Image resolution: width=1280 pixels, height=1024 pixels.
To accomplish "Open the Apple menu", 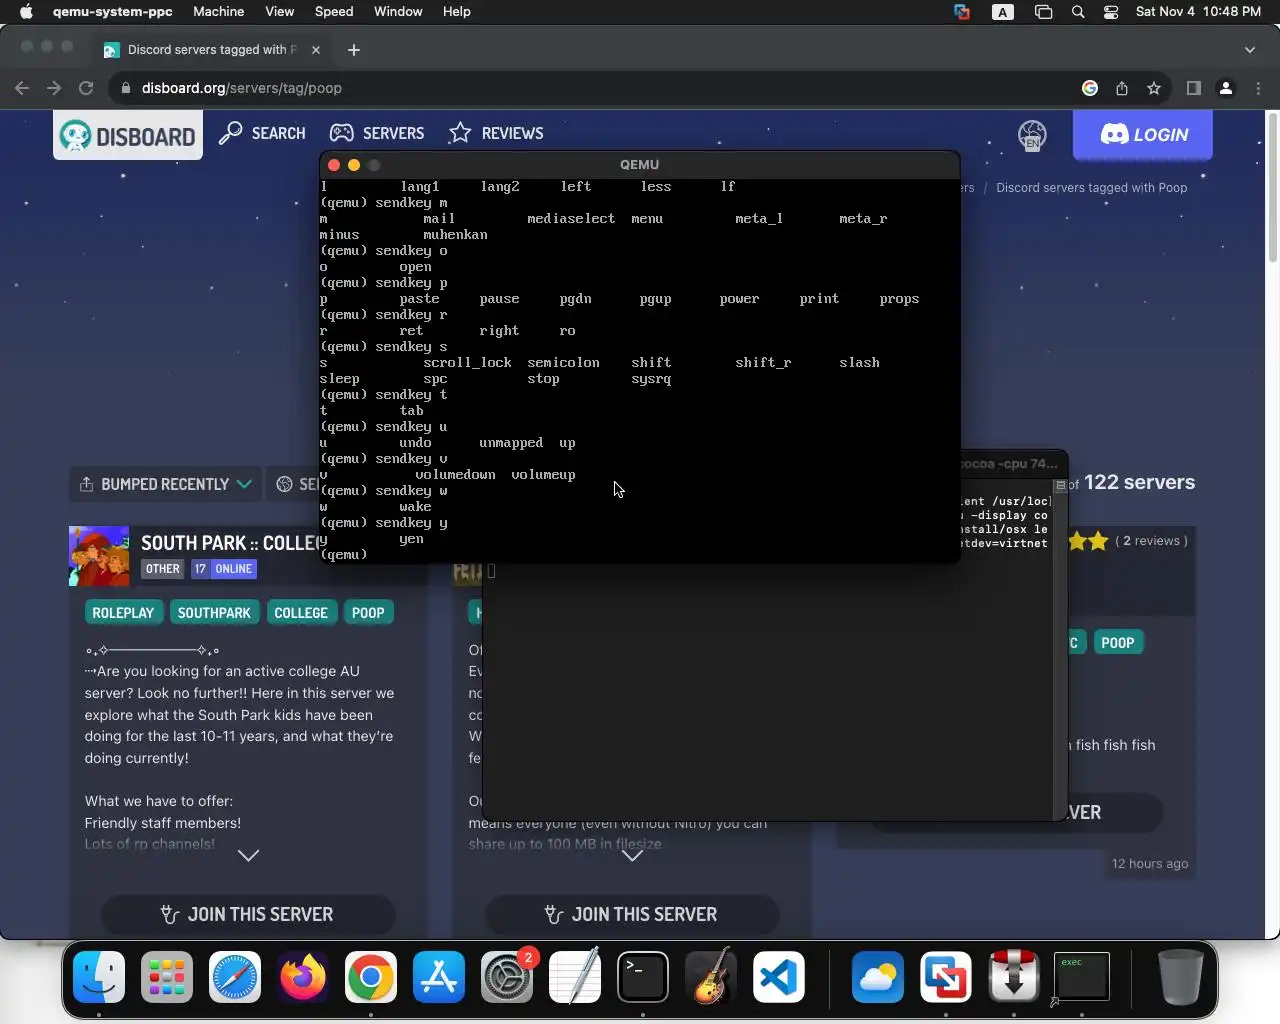I will (26, 12).
